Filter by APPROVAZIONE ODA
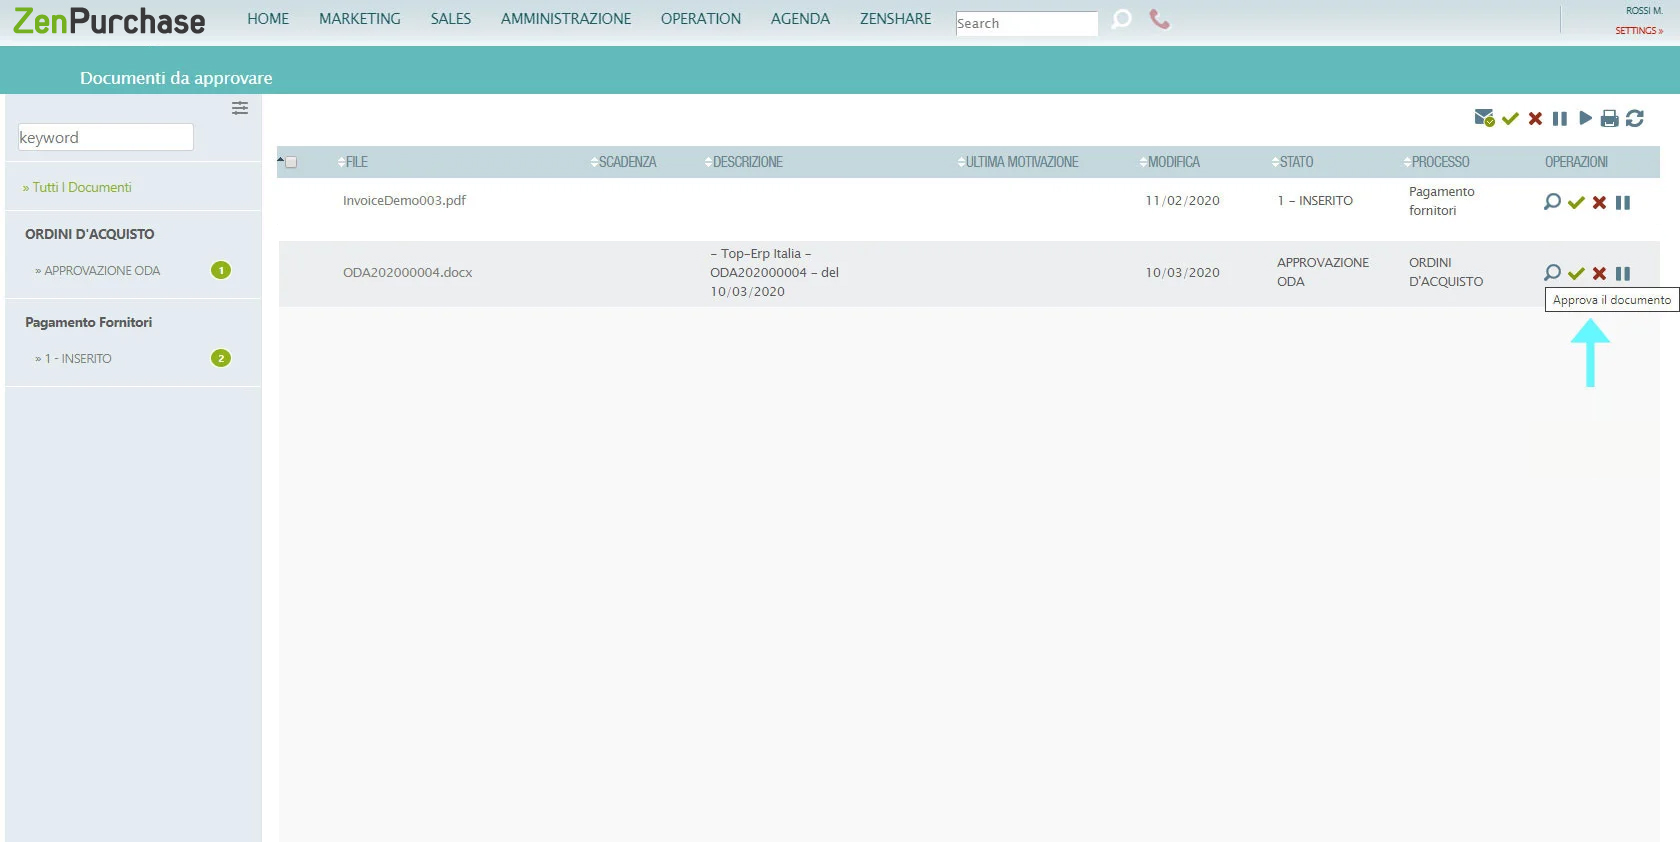The height and width of the screenshot is (842, 1680). (x=98, y=271)
